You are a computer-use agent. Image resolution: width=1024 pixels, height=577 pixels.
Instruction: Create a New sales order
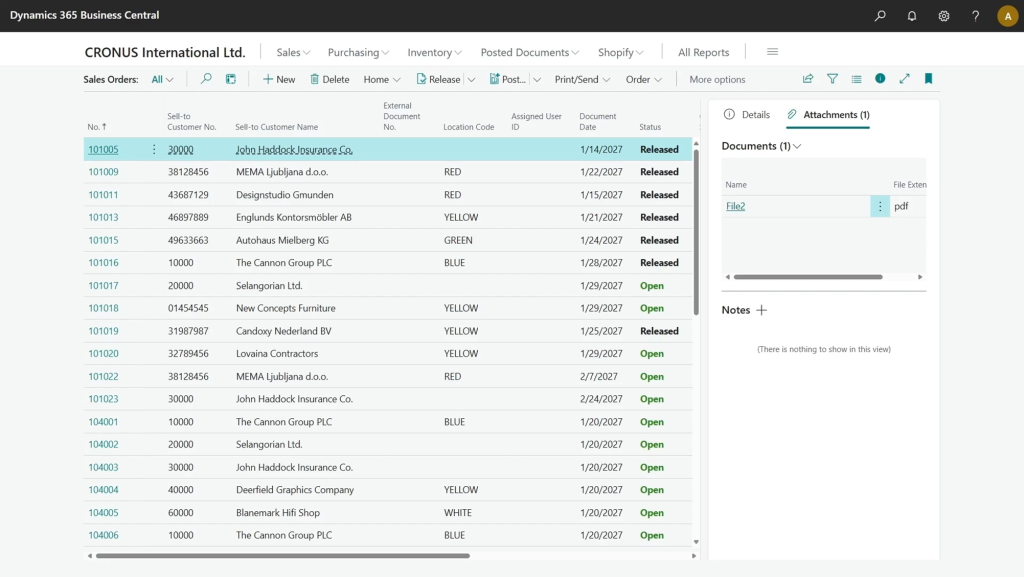pyautogui.click(x=279, y=79)
